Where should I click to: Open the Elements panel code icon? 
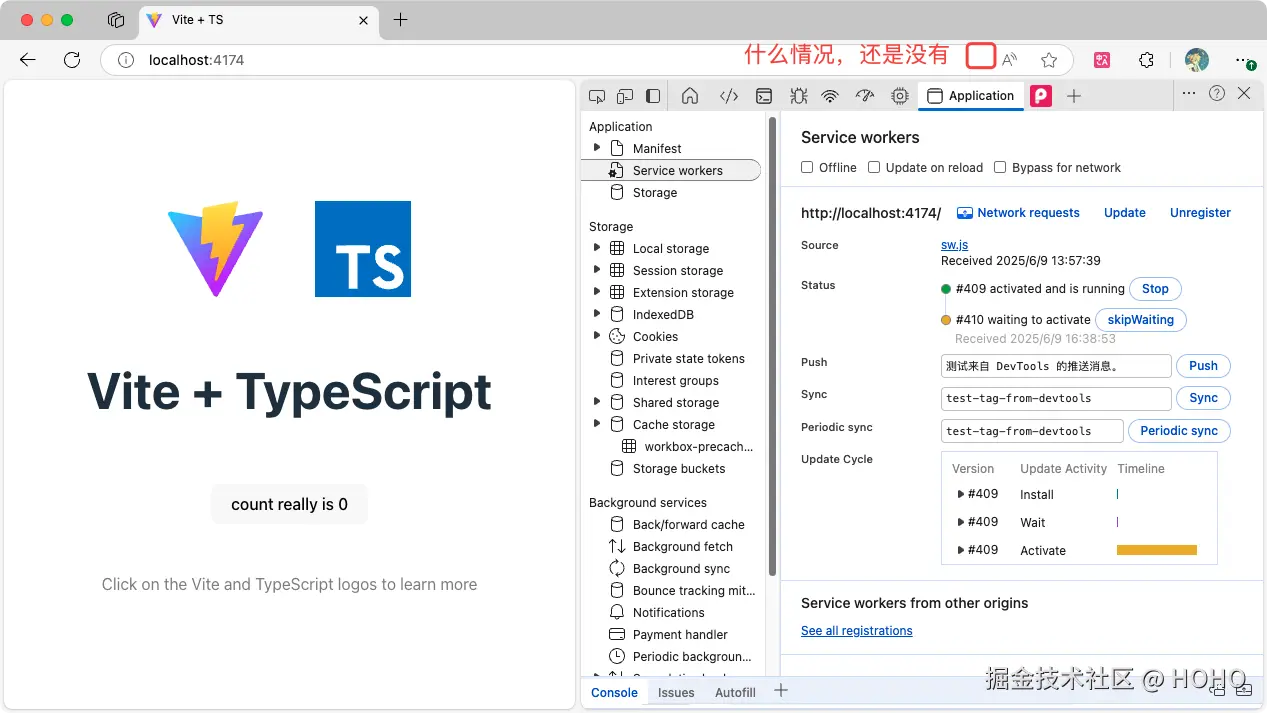[729, 96]
